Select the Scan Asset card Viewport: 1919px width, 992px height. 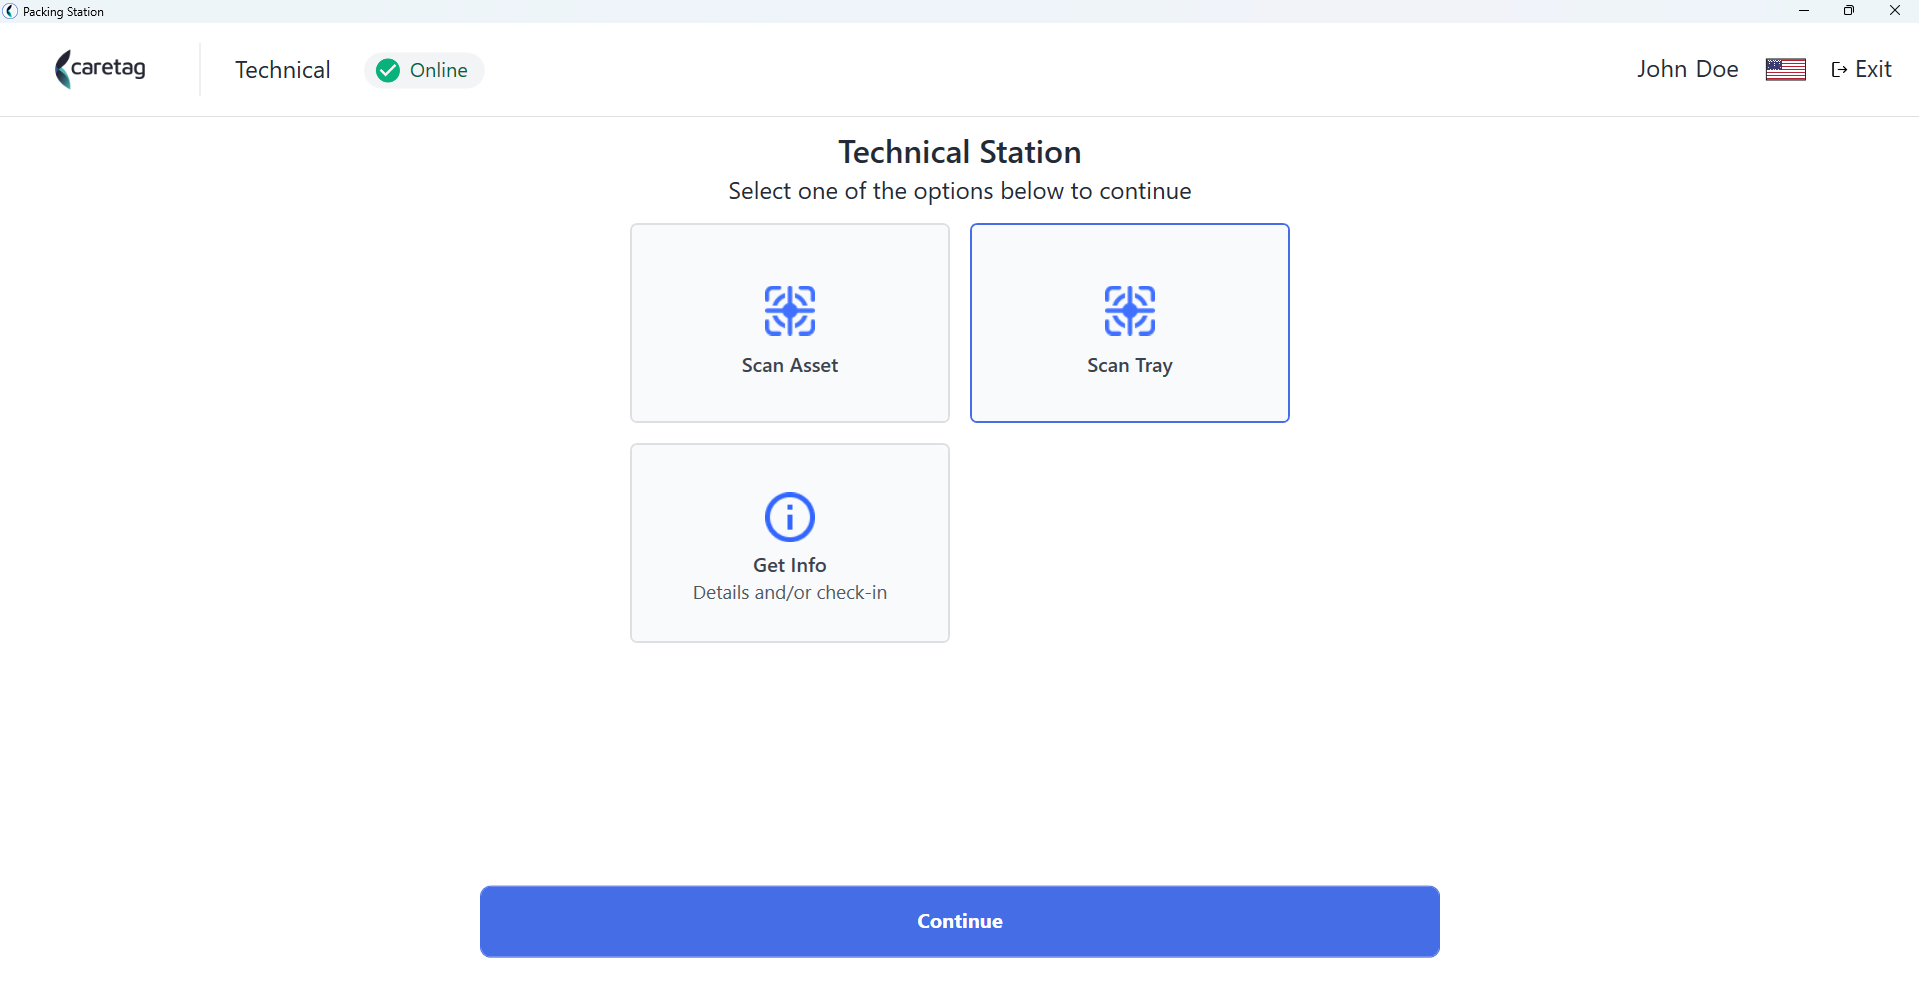click(790, 323)
